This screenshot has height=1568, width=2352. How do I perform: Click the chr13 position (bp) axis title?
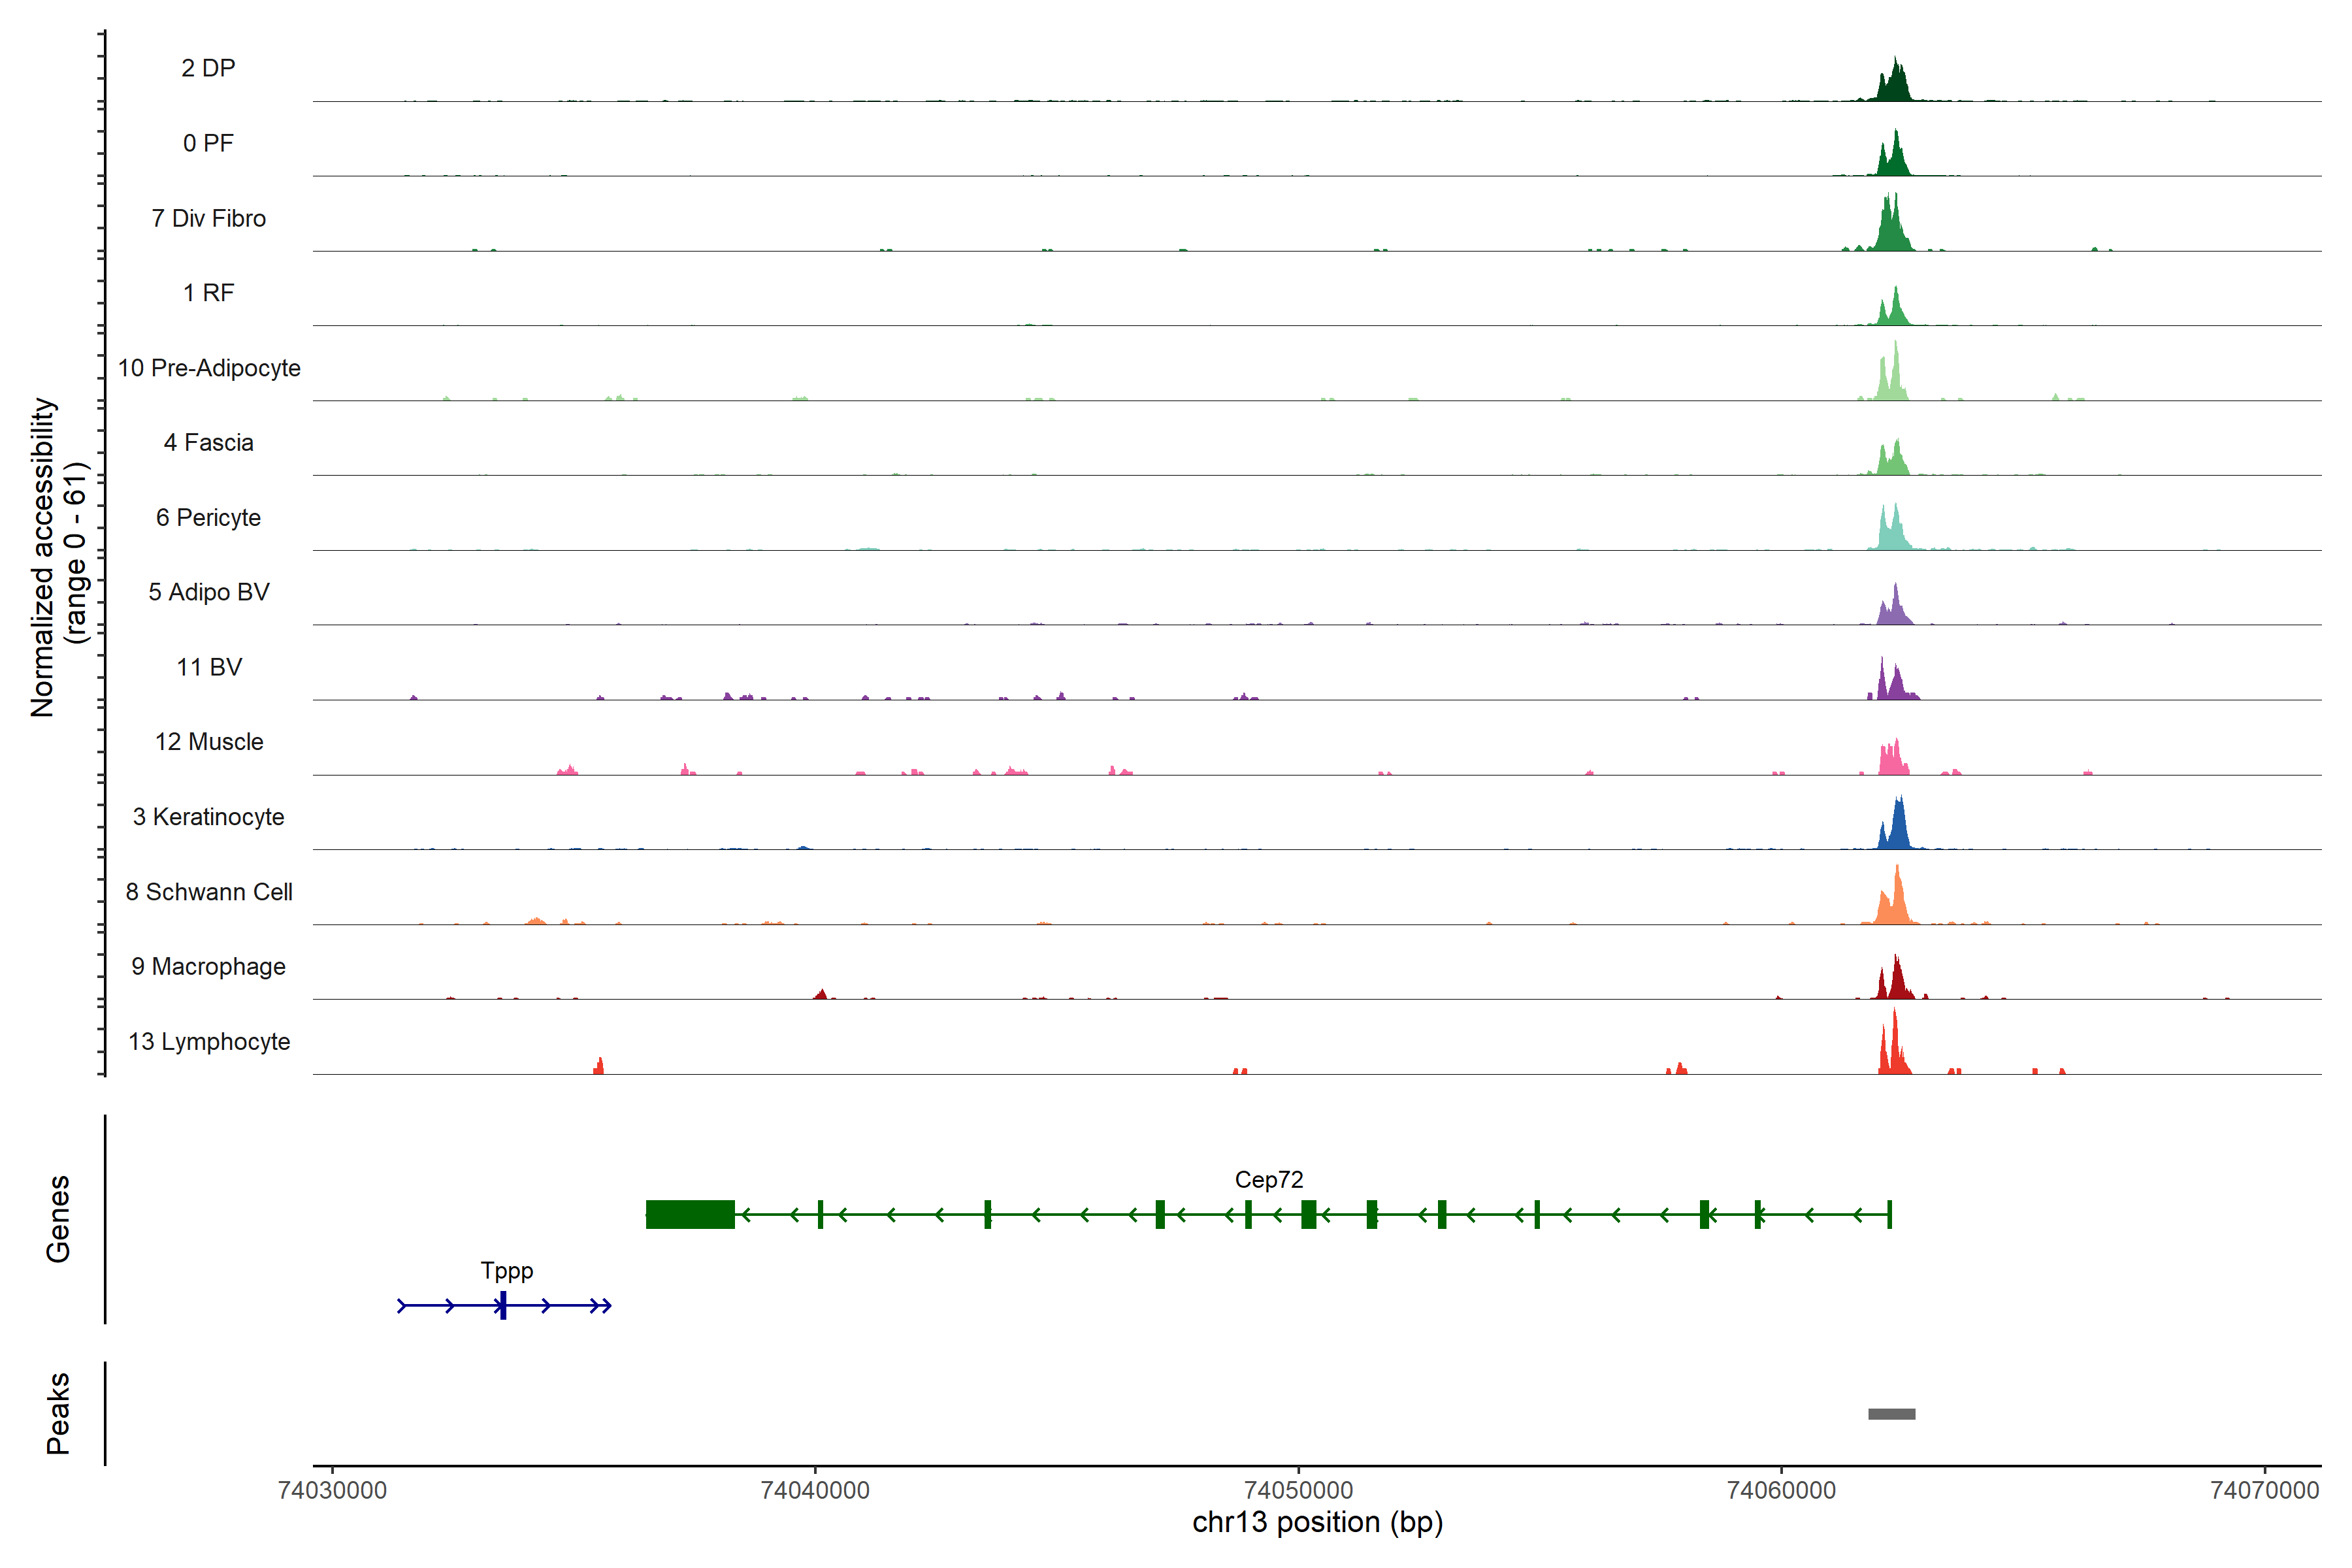1317,1522
